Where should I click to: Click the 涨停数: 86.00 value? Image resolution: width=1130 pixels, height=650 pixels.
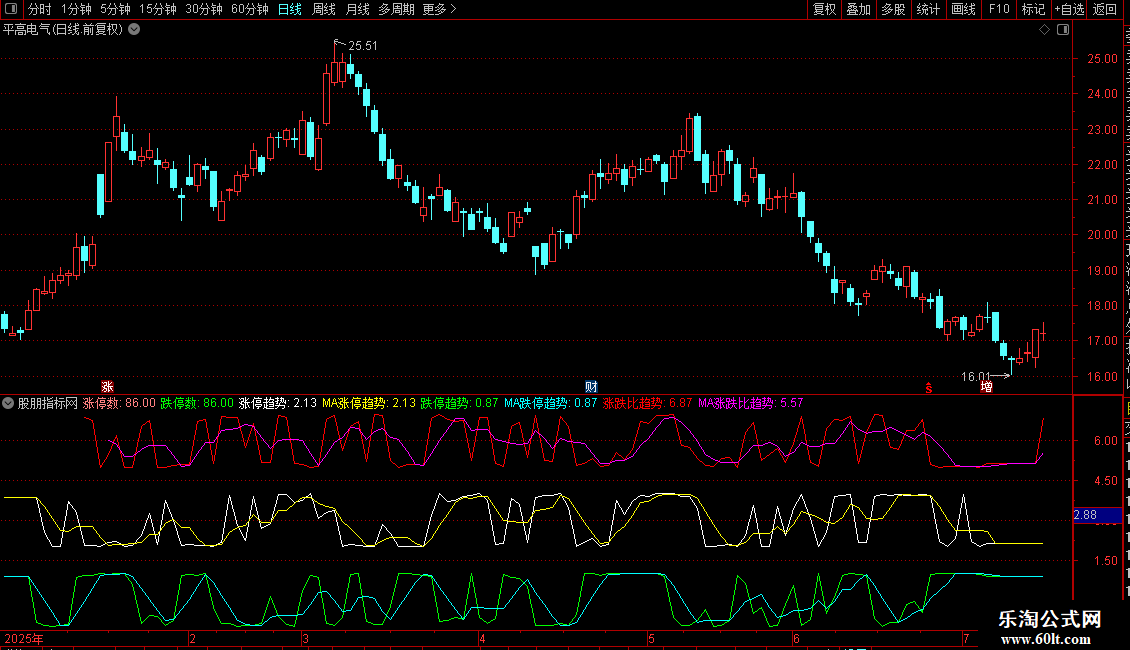pyautogui.click(x=119, y=404)
